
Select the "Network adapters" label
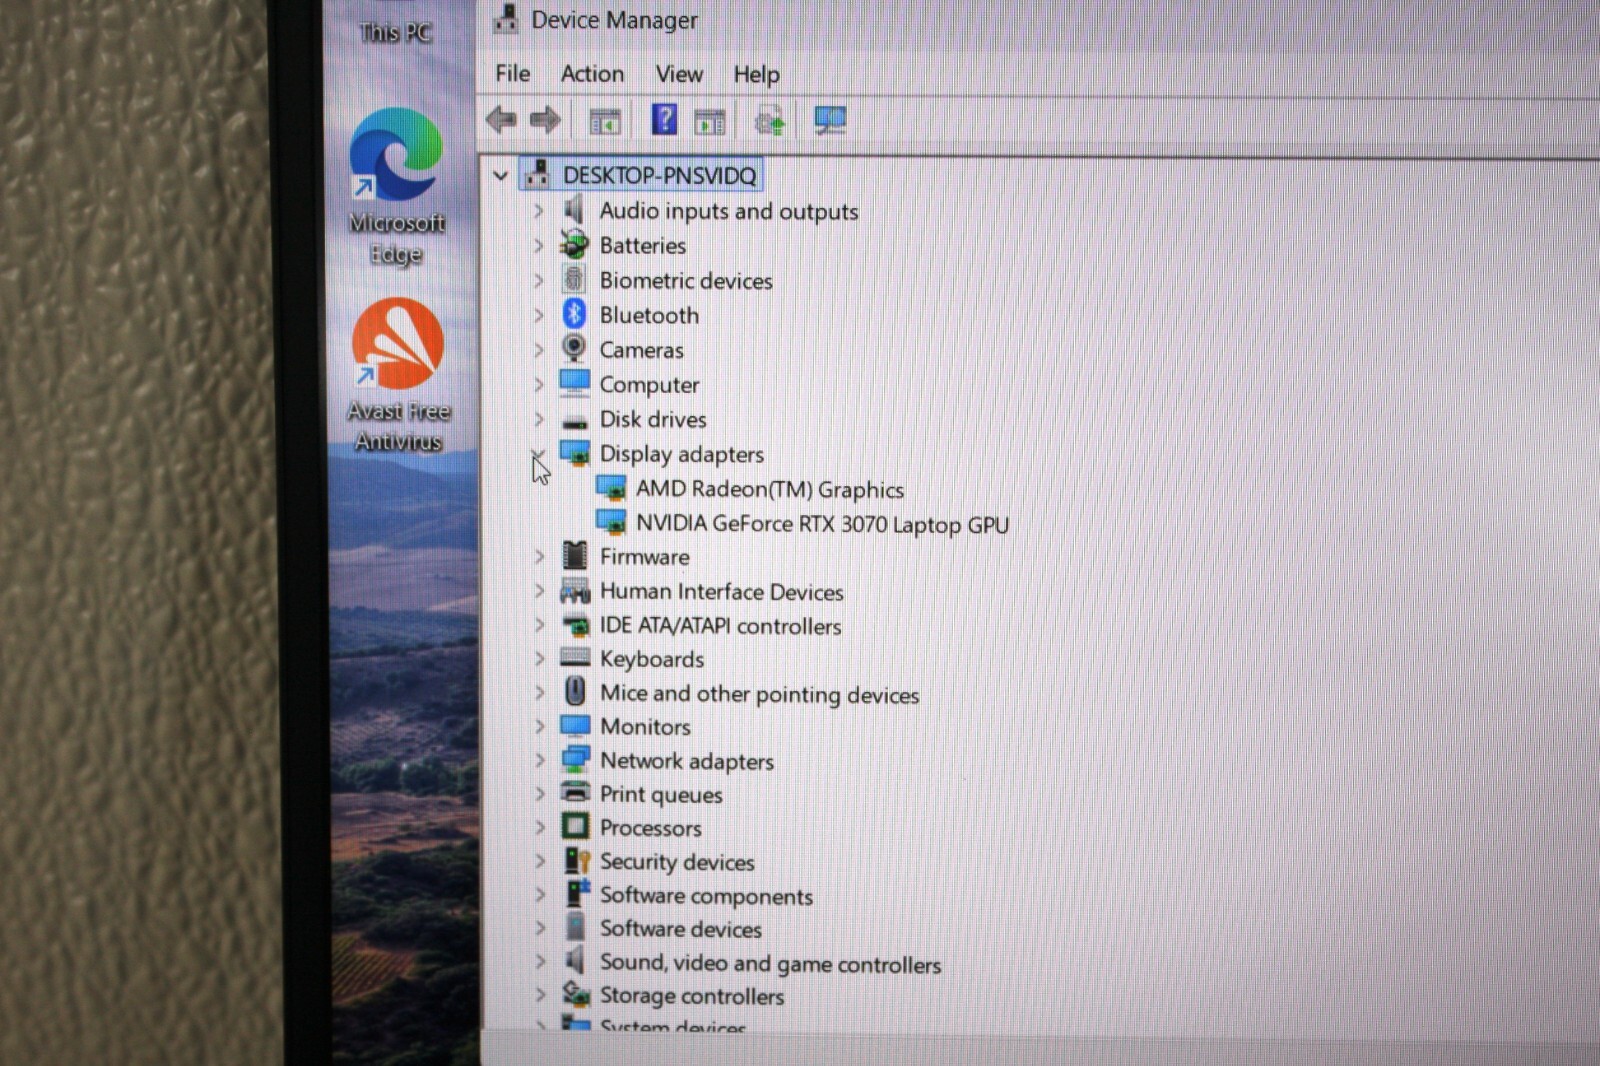687,761
